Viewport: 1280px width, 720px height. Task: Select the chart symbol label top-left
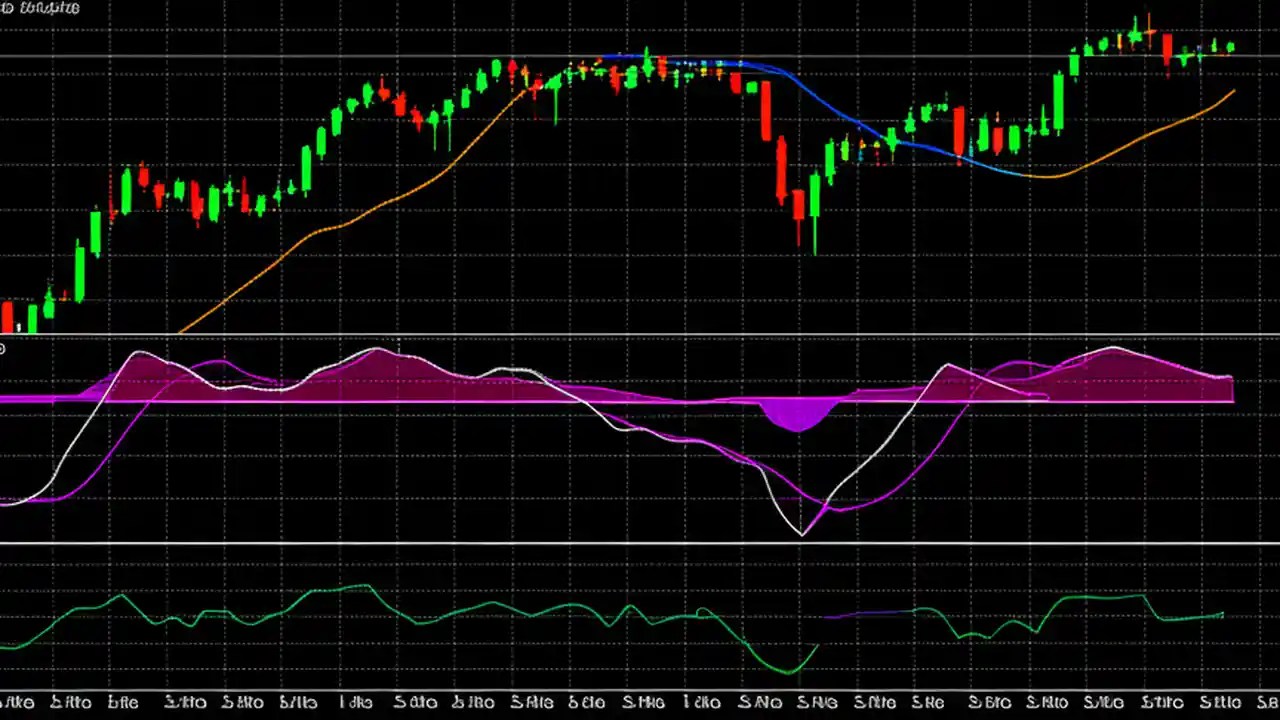(40, 8)
